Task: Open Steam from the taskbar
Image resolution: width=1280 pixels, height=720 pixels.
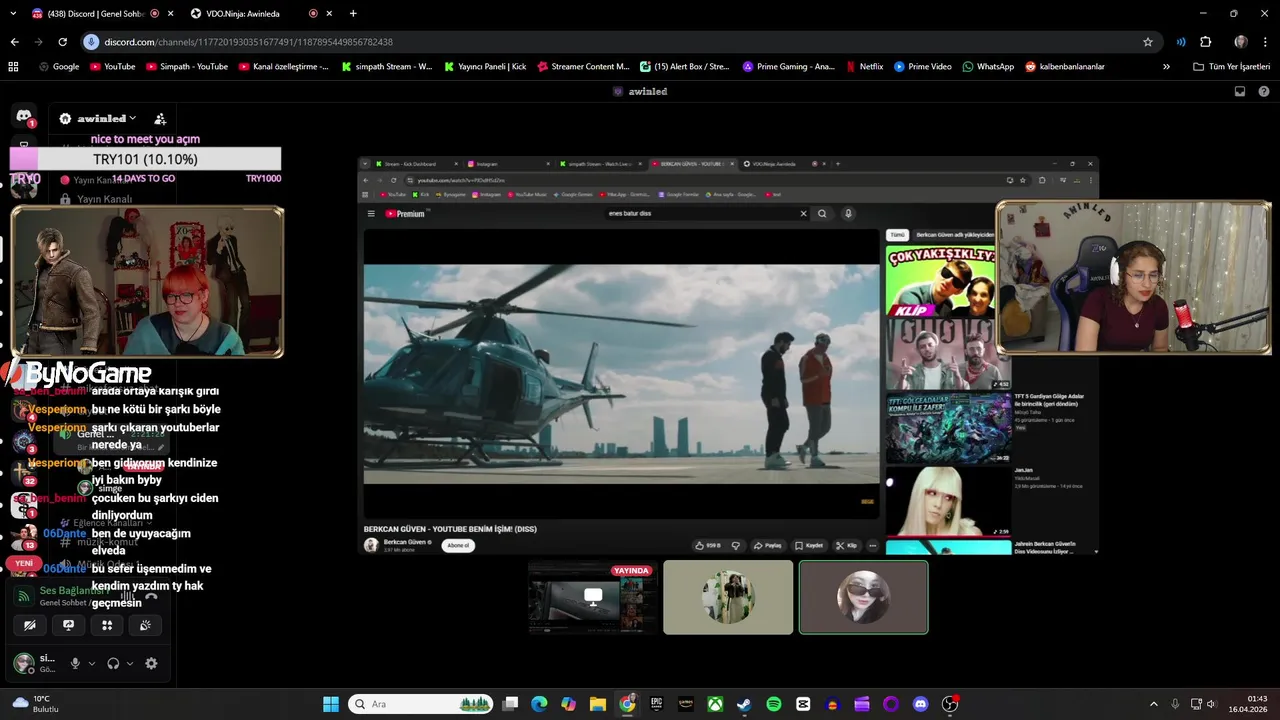Action: pyautogui.click(x=744, y=704)
